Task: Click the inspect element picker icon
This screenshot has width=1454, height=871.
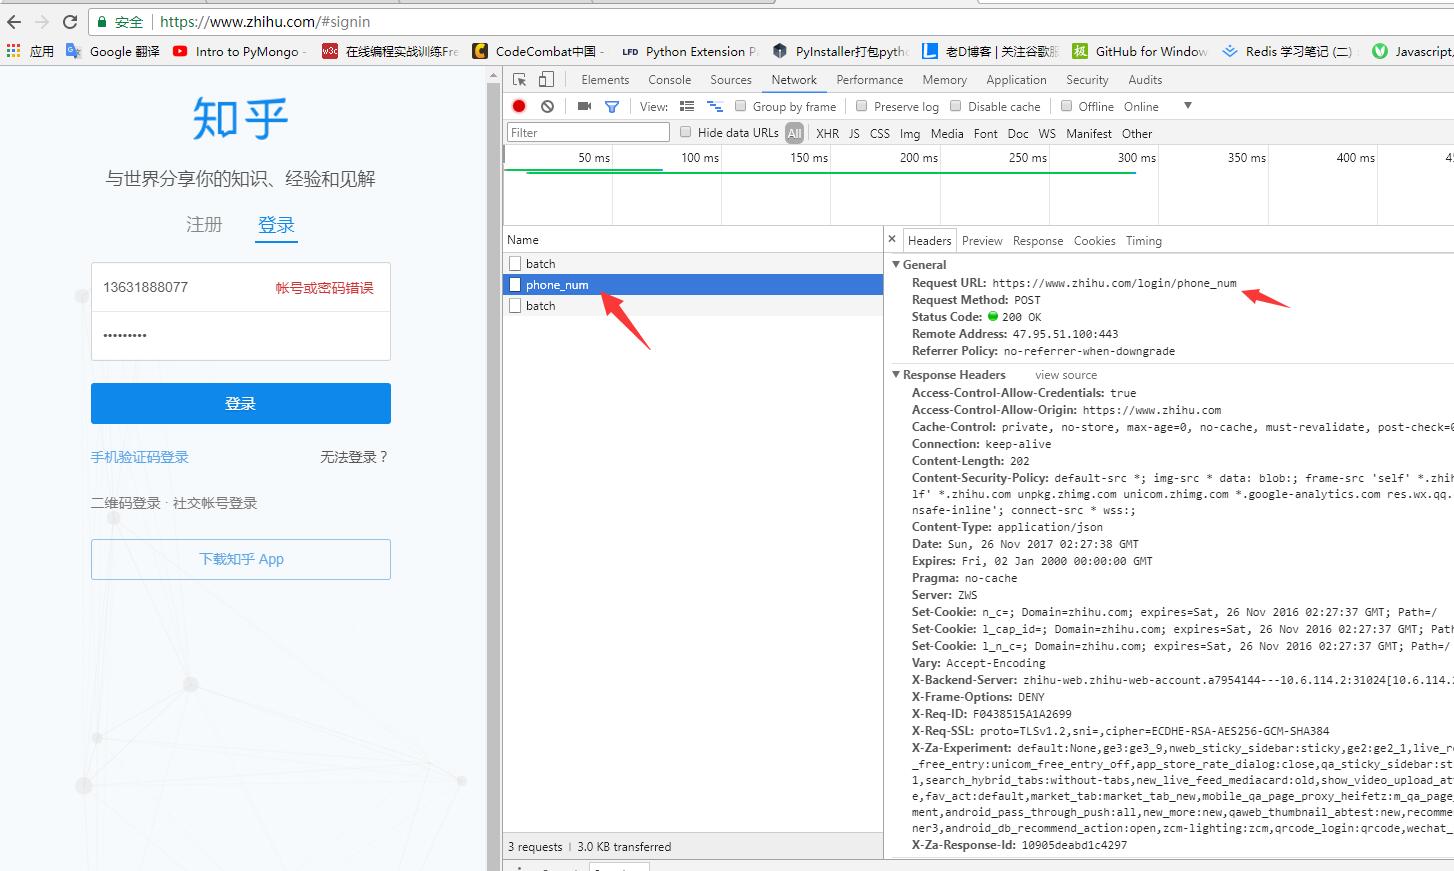Action: [x=520, y=80]
